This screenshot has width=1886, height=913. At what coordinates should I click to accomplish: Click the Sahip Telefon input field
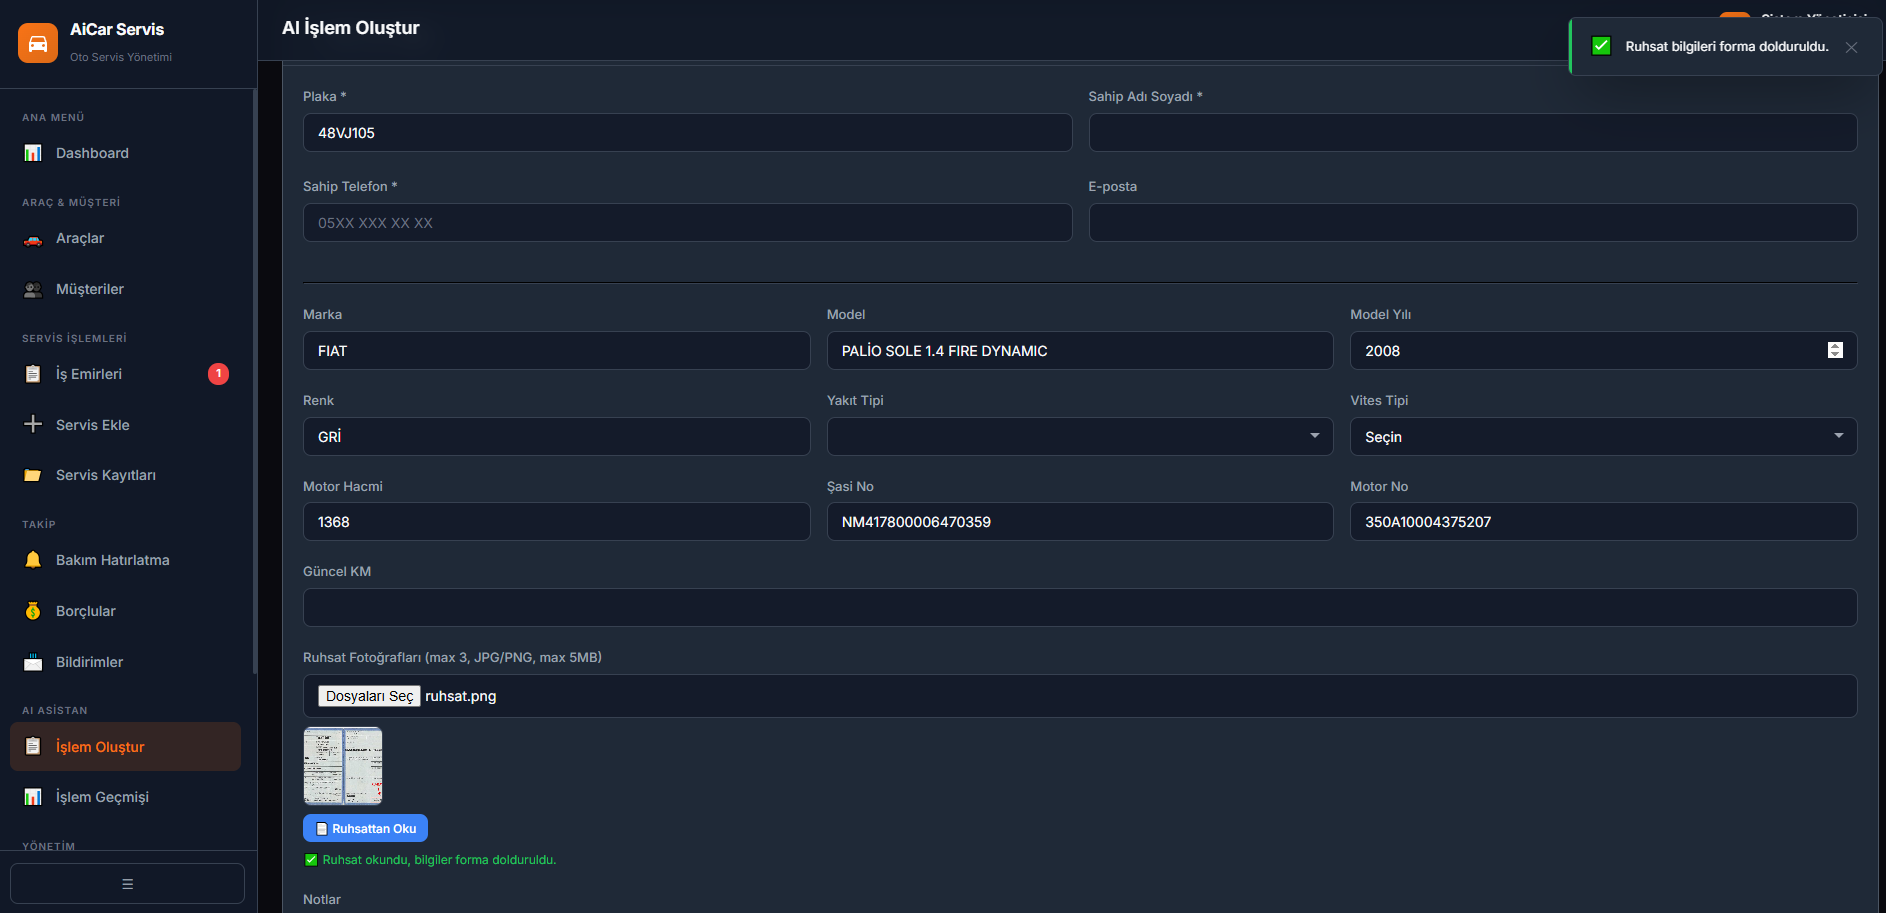tap(687, 222)
